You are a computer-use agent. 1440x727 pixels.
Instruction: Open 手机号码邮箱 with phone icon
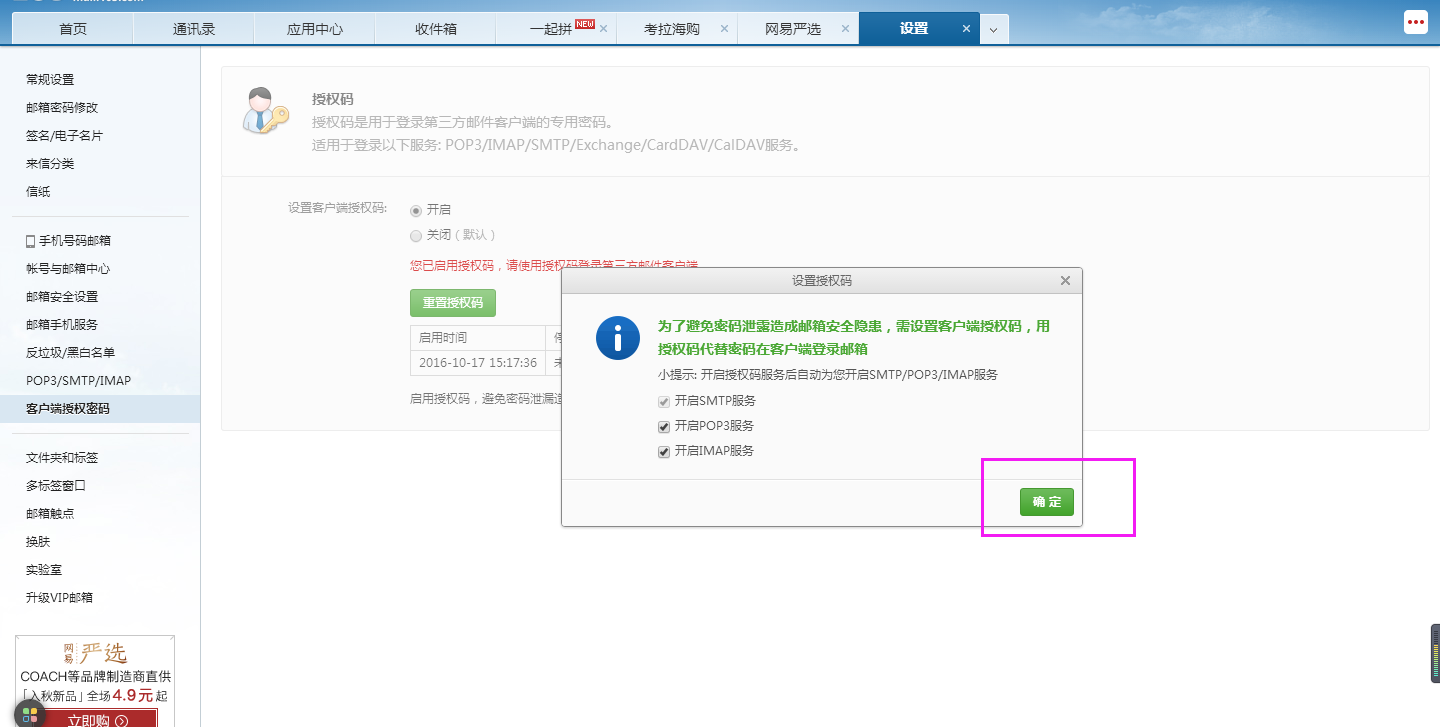[68, 241]
